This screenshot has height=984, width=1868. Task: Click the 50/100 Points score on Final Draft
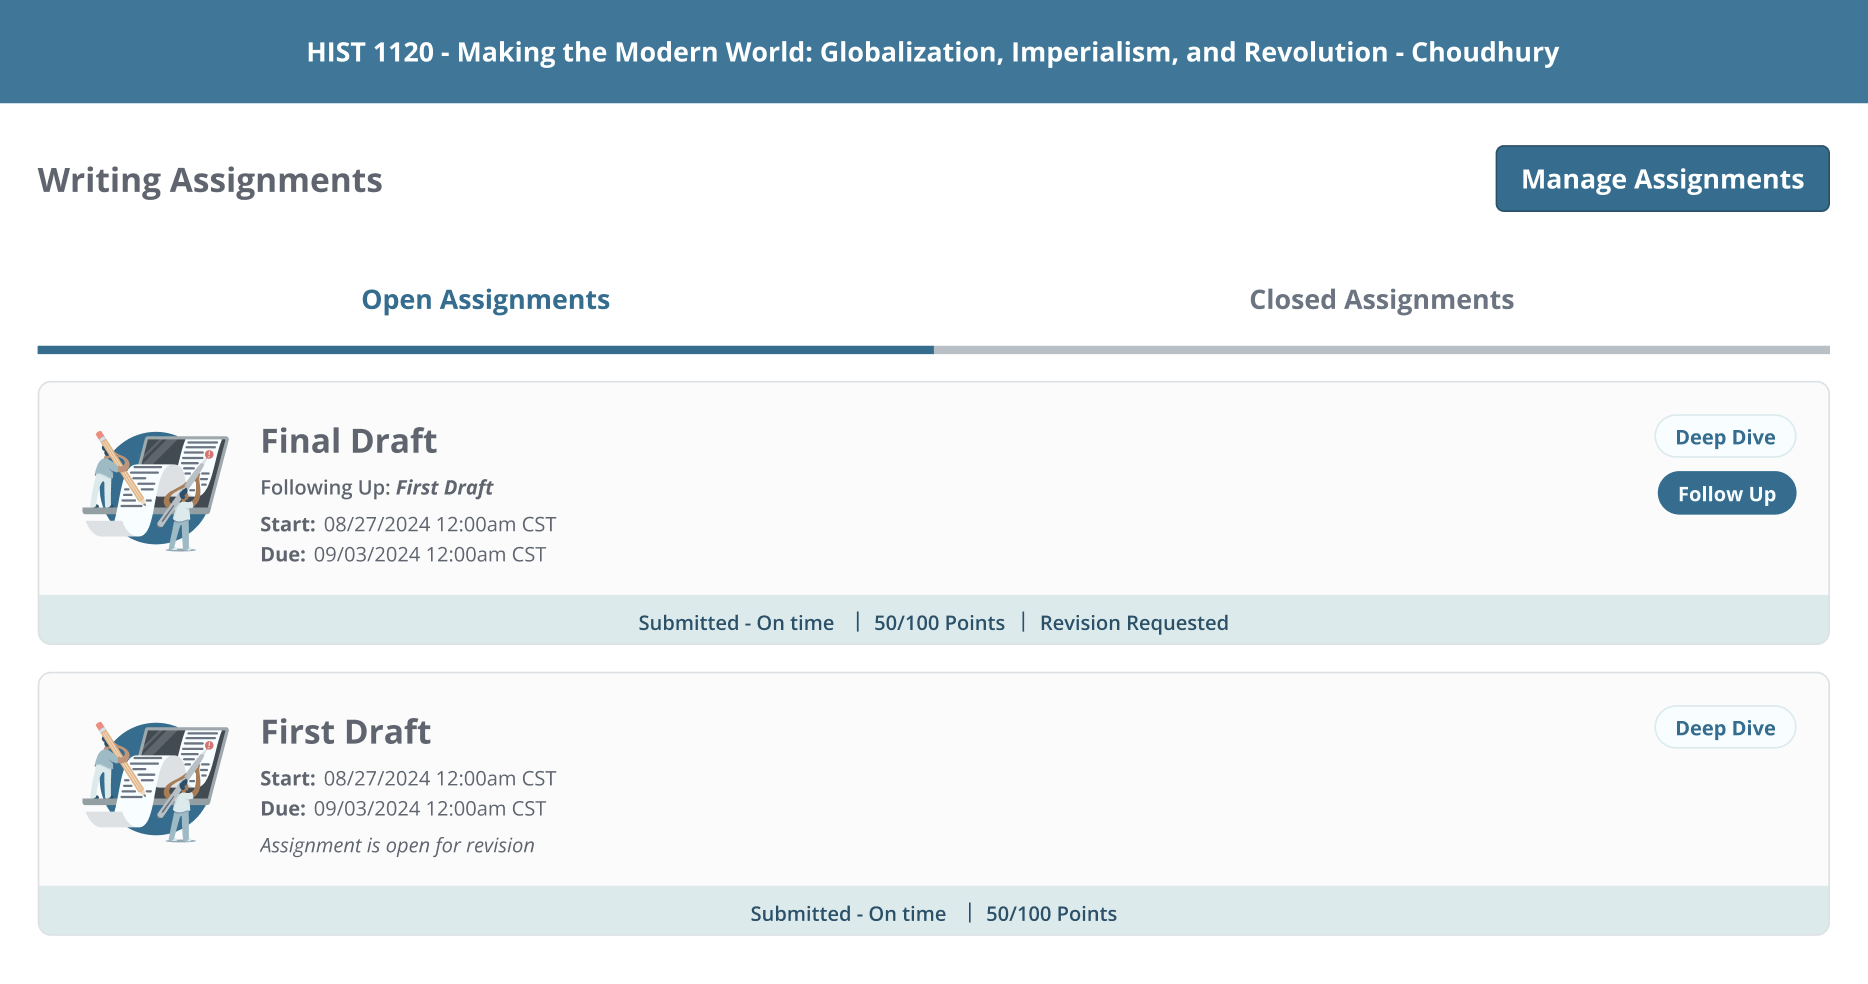pos(939,622)
